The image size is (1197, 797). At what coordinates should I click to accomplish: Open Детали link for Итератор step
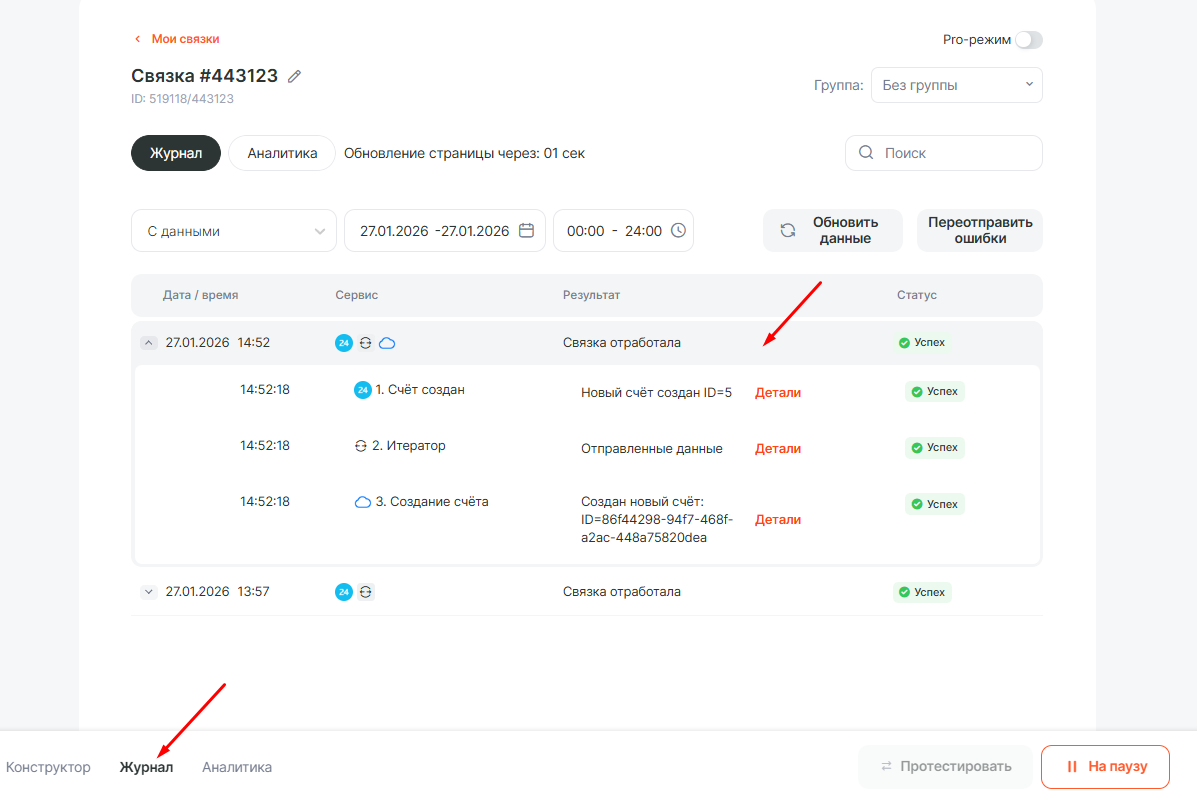777,449
